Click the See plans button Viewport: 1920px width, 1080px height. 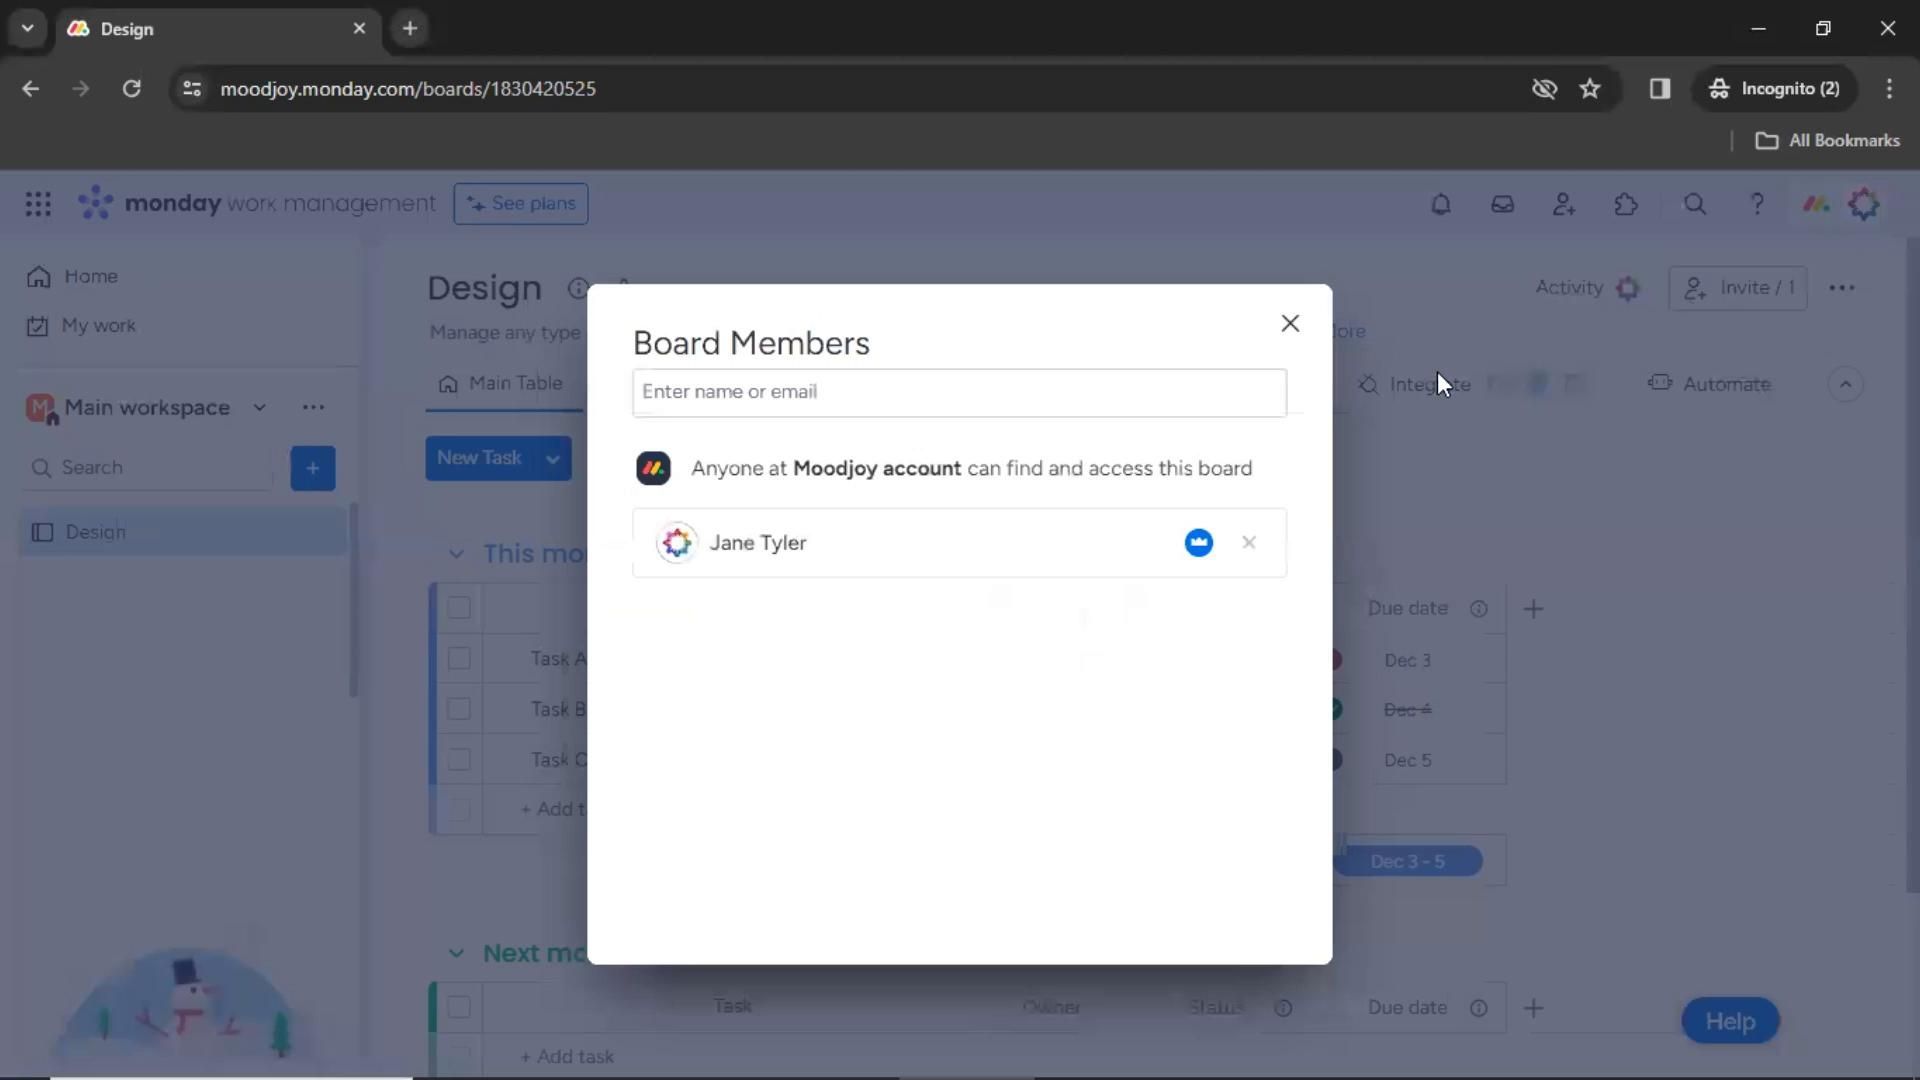[520, 204]
